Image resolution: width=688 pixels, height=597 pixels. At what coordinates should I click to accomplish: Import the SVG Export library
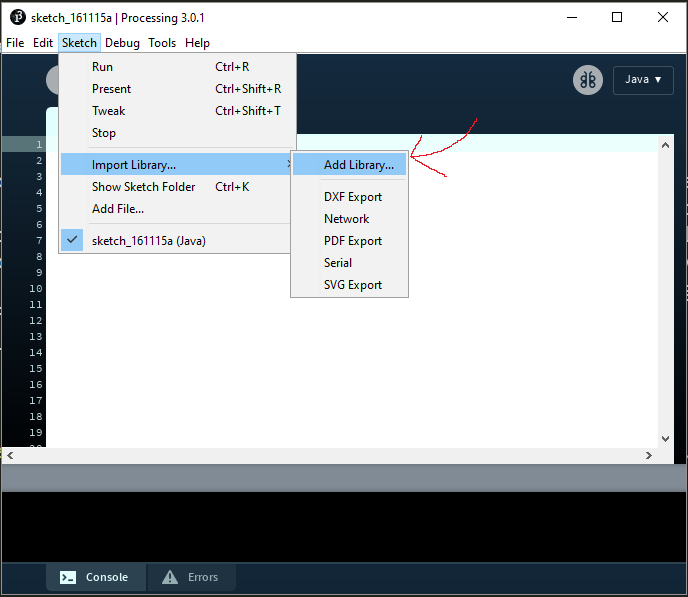350,284
